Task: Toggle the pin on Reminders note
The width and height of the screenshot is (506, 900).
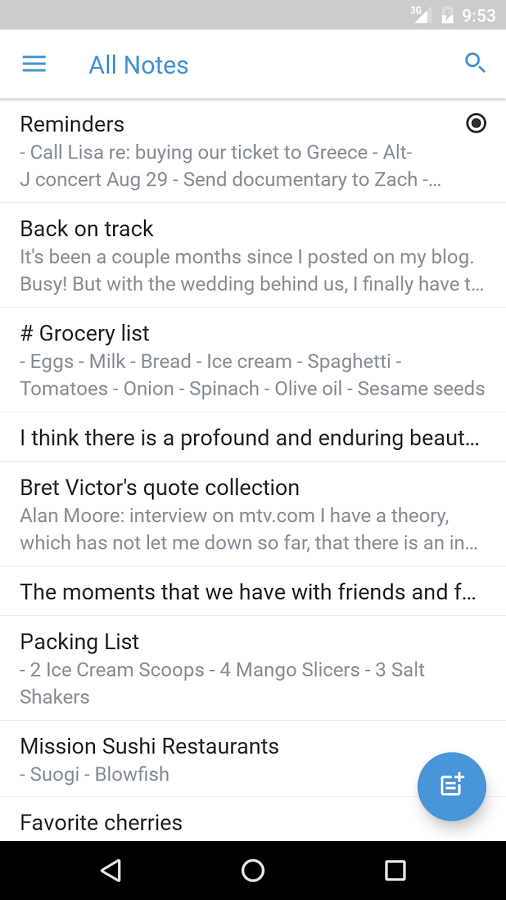Action: 476,123
